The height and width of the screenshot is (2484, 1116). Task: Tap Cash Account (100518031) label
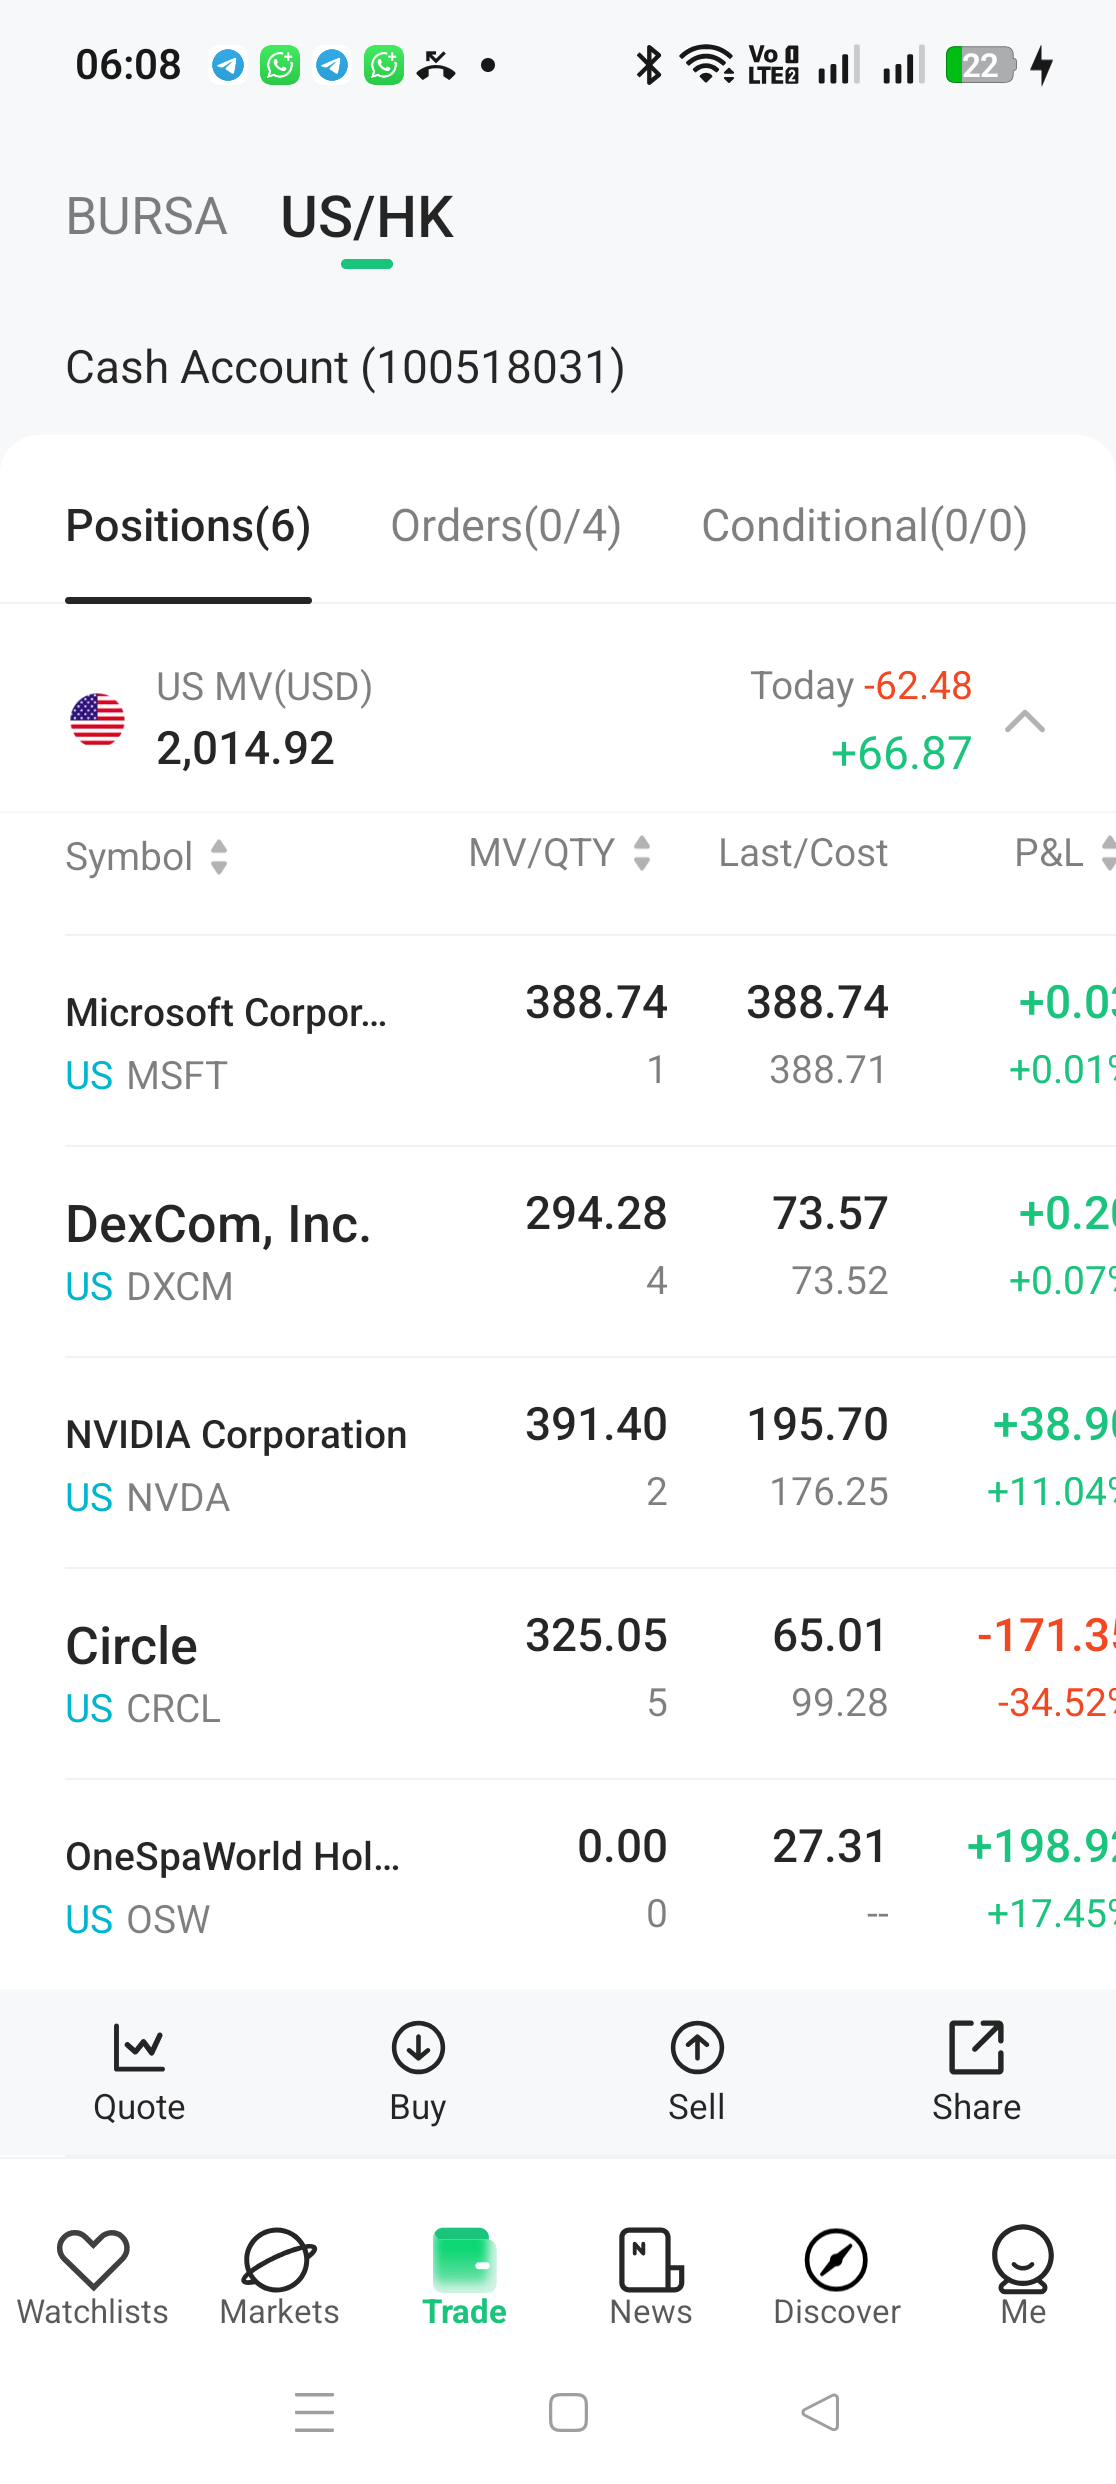(x=345, y=367)
